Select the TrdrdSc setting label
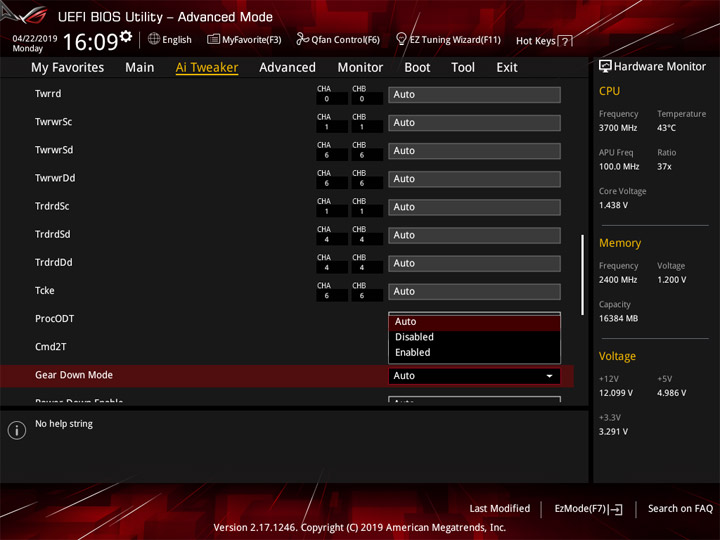Screen dimensions: 720x540 pyautogui.click(x=52, y=206)
